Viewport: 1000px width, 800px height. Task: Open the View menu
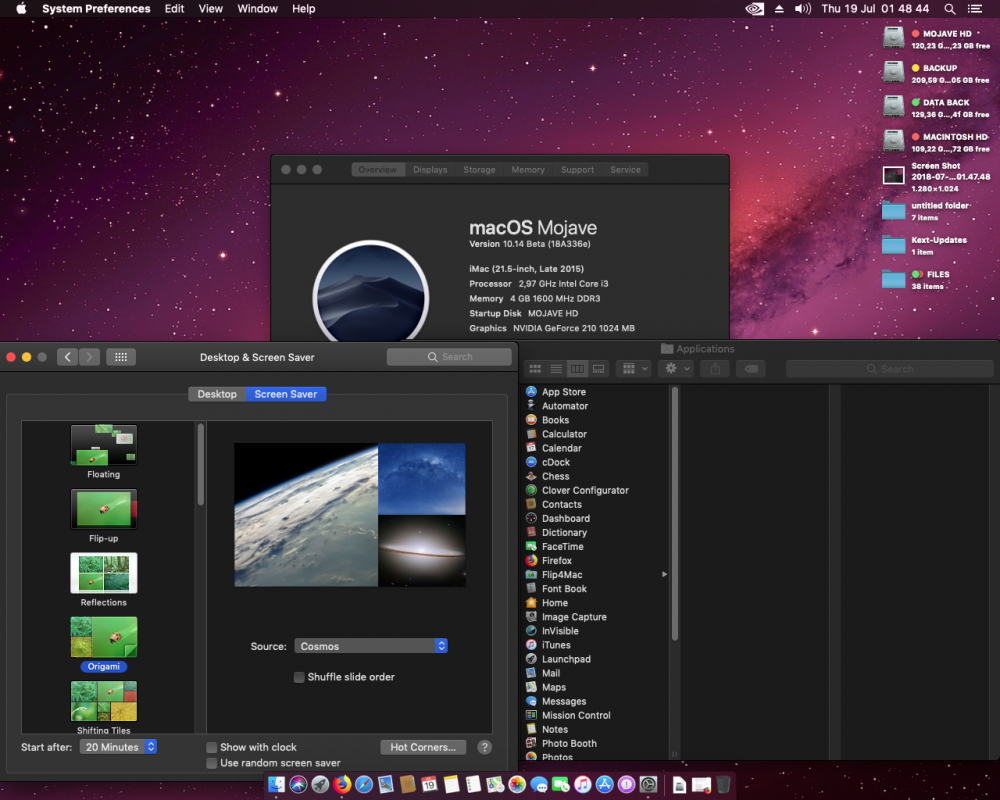click(x=210, y=9)
